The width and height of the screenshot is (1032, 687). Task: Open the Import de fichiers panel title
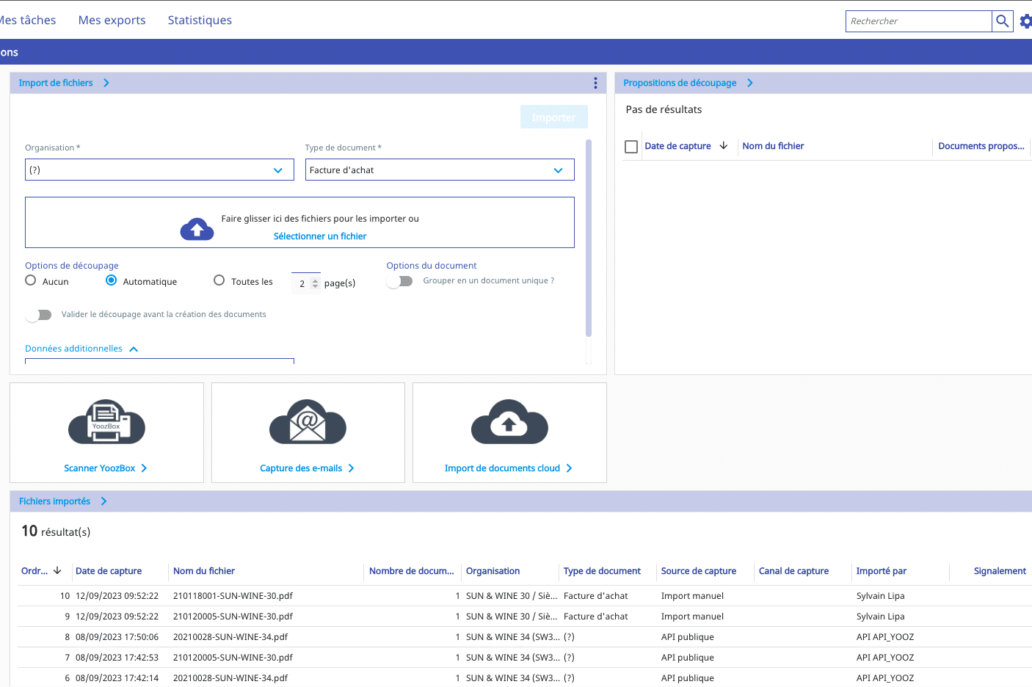(x=55, y=83)
